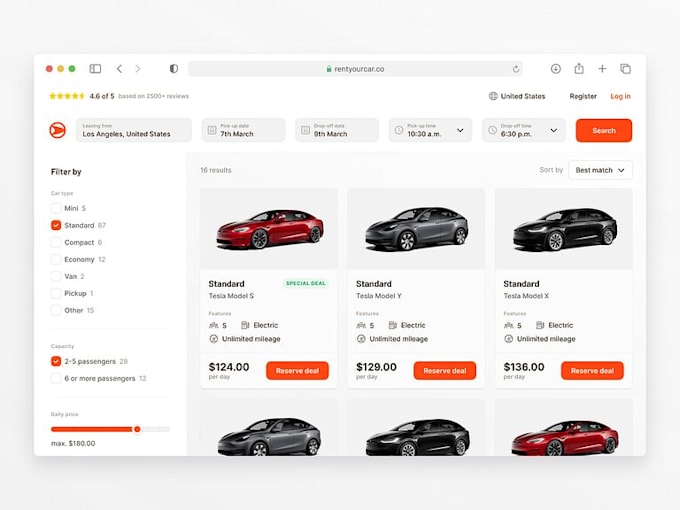Reload the page with refresh icon
The image size is (680, 510).
pyautogui.click(x=516, y=69)
